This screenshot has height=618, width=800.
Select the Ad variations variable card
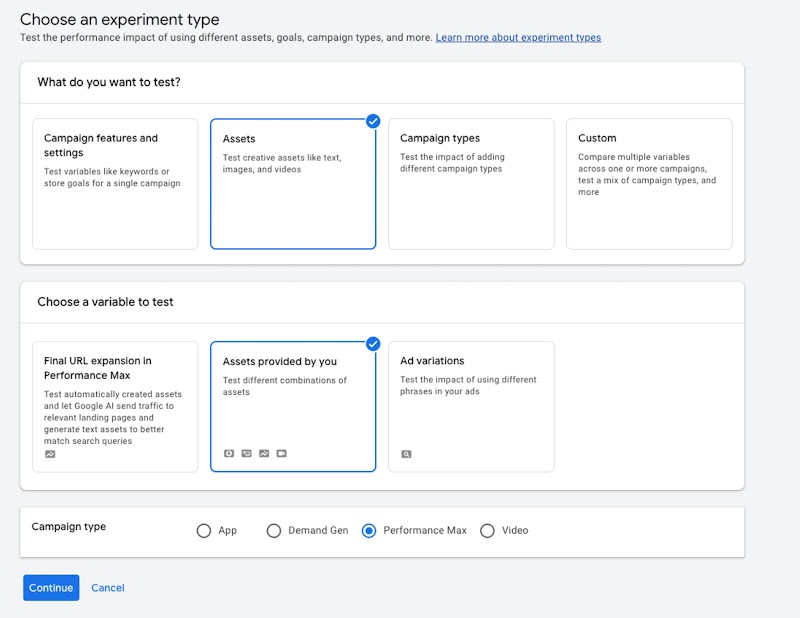[470, 400]
